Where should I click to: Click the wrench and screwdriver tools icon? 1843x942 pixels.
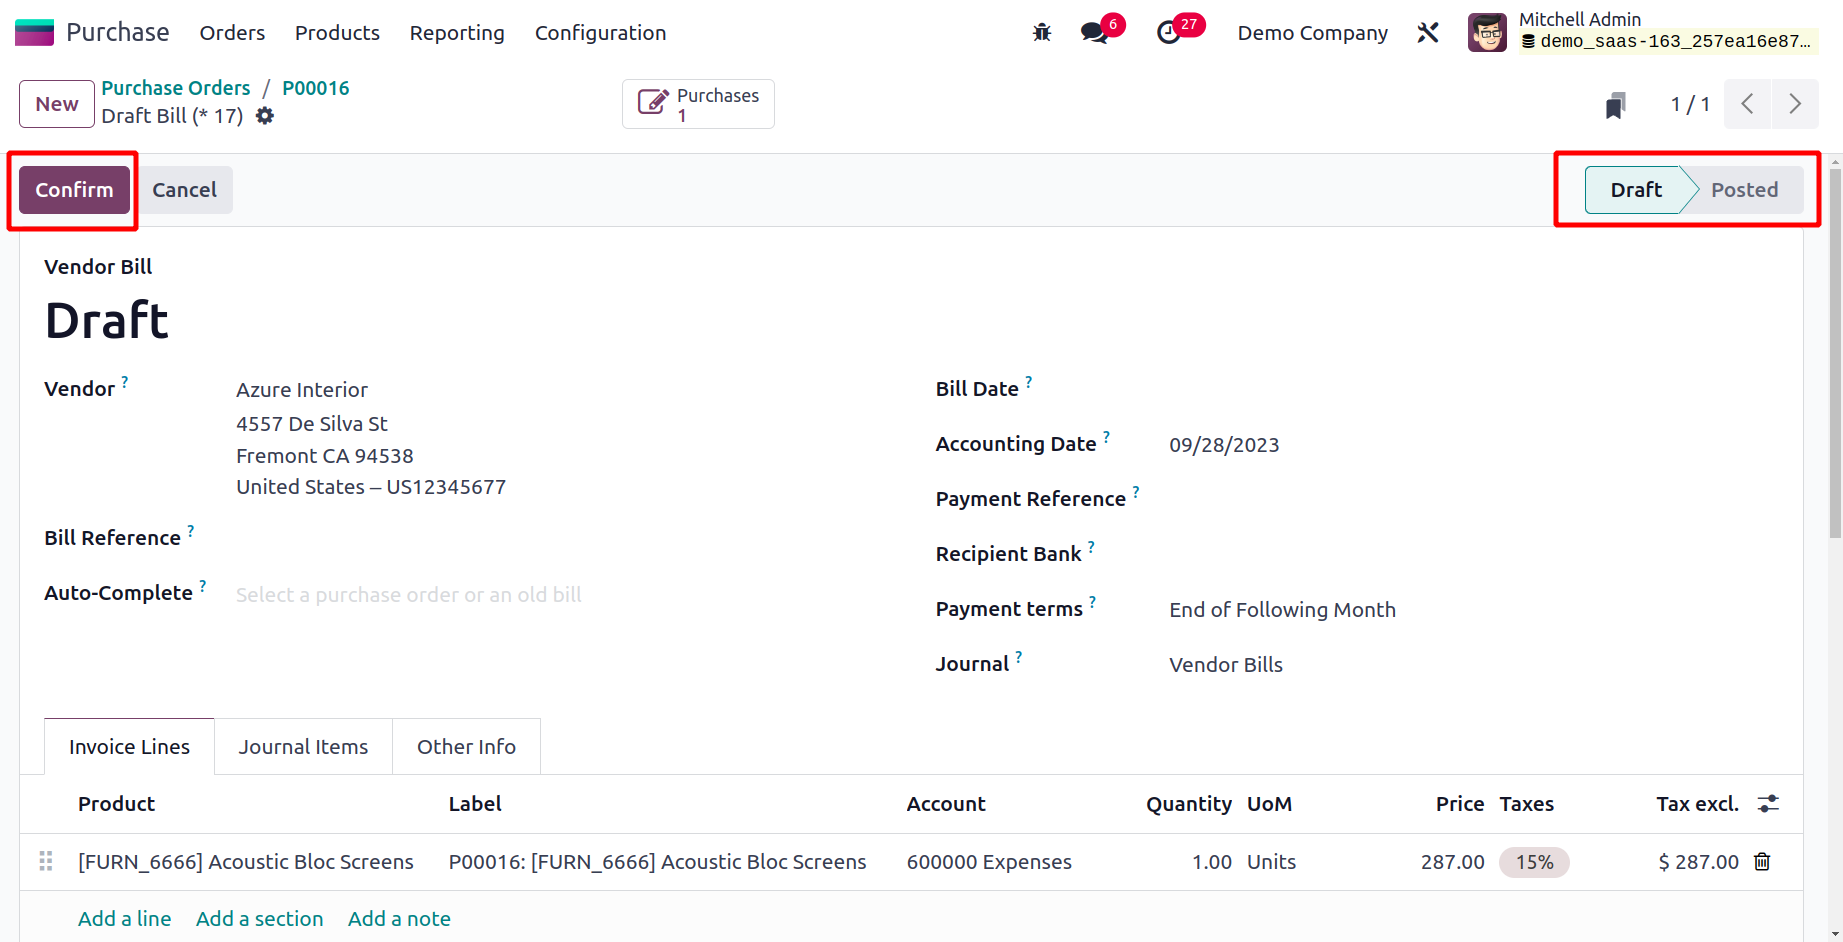(1427, 33)
